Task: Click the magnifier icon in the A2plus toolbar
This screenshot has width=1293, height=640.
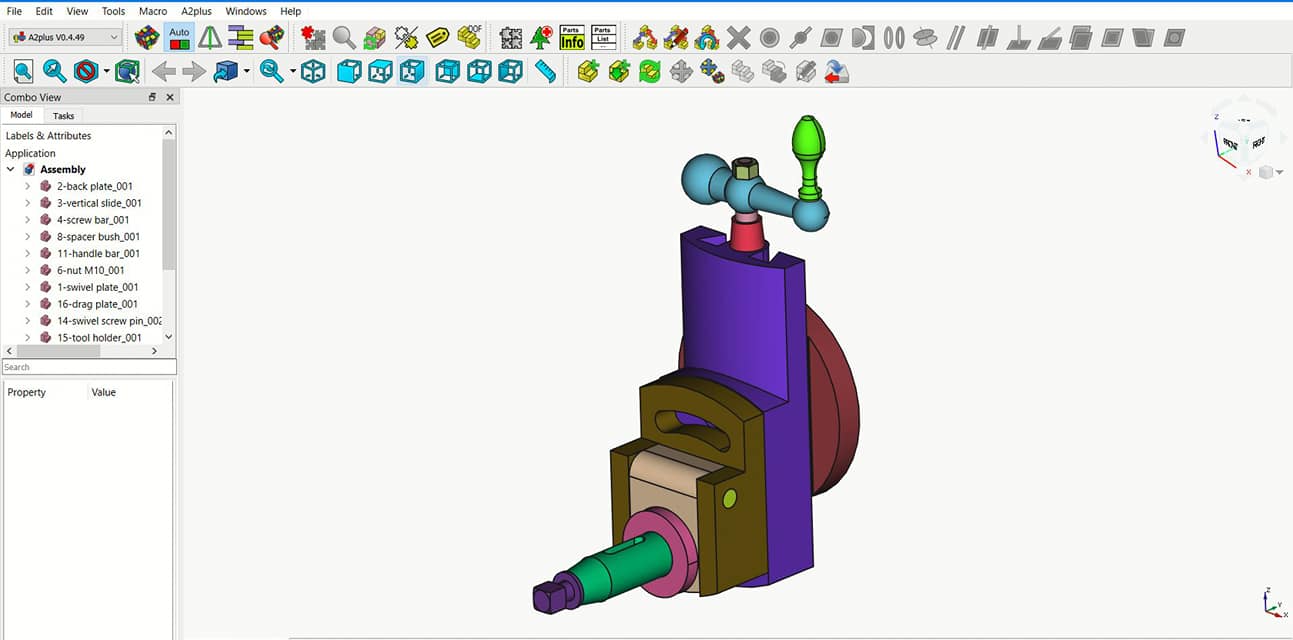Action: (344, 38)
